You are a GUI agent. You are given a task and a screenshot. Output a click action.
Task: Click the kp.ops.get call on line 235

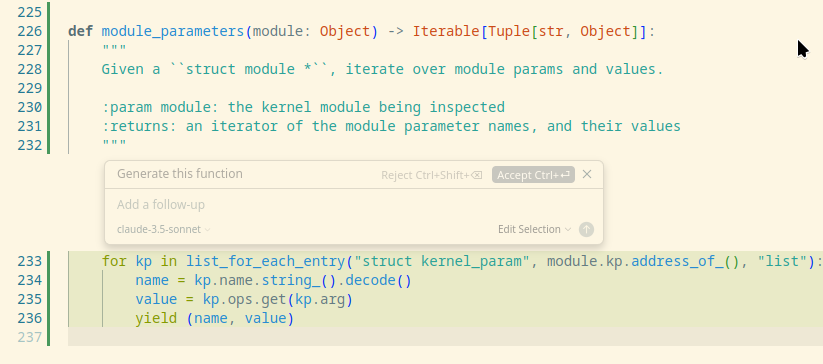pos(244,299)
